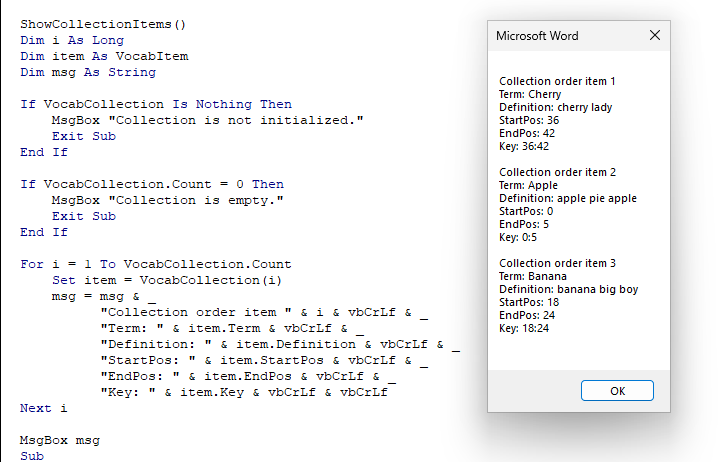Click the 'item.Key' code line
The width and height of the screenshot is (722, 462).
pos(244,392)
